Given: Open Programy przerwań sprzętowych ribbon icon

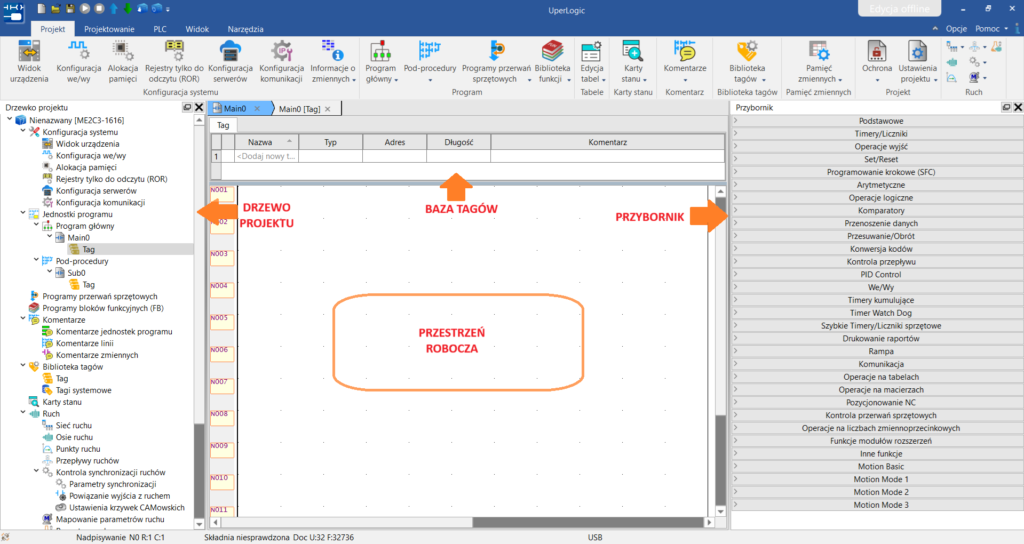Looking at the screenshot, I should pos(496,62).
